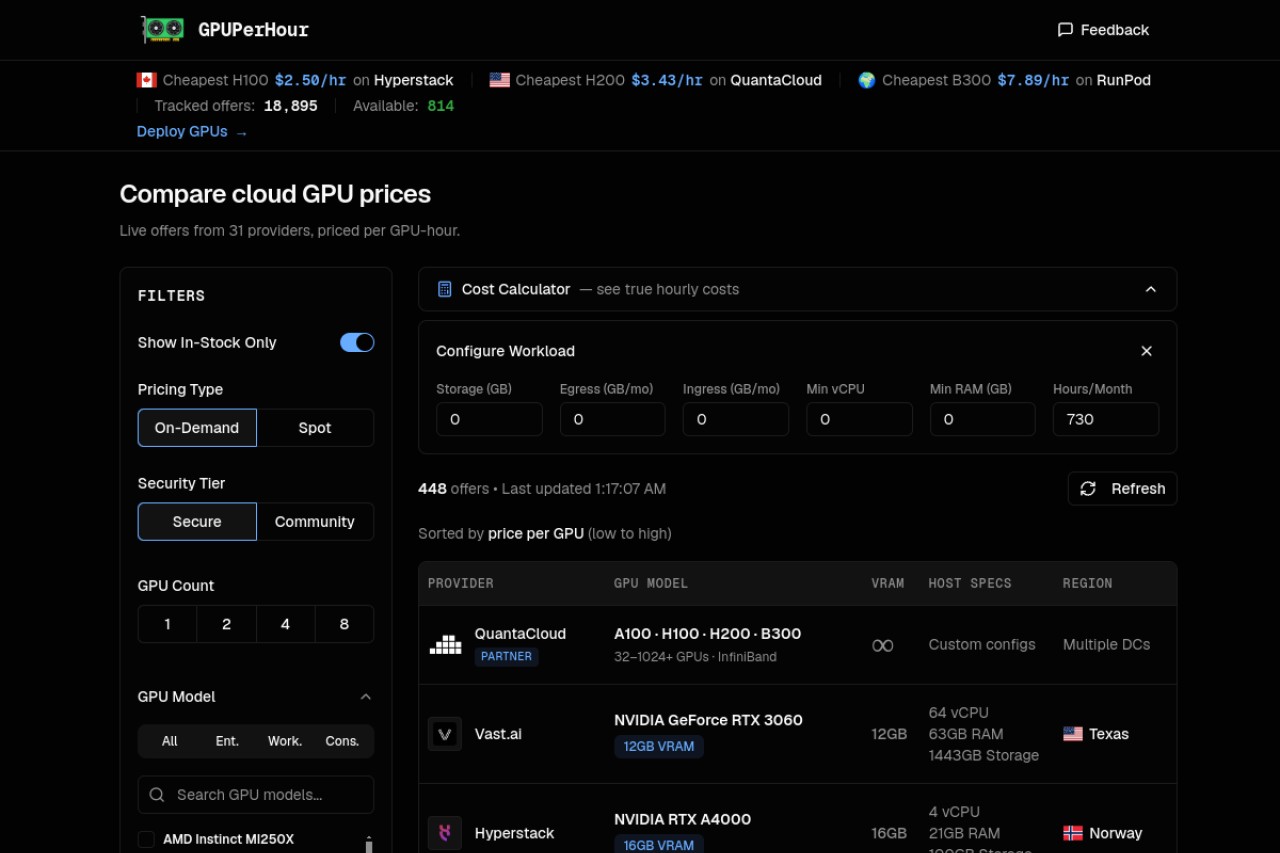Viewport: 1280px width, 853px height.
Task: Click the Hours/Month input field
Action: click(1106, 419)
